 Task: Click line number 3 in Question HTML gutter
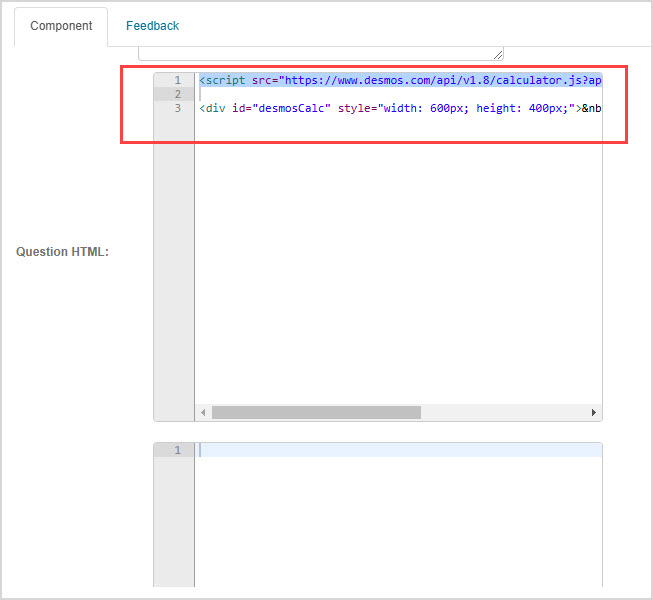[177, 108]
